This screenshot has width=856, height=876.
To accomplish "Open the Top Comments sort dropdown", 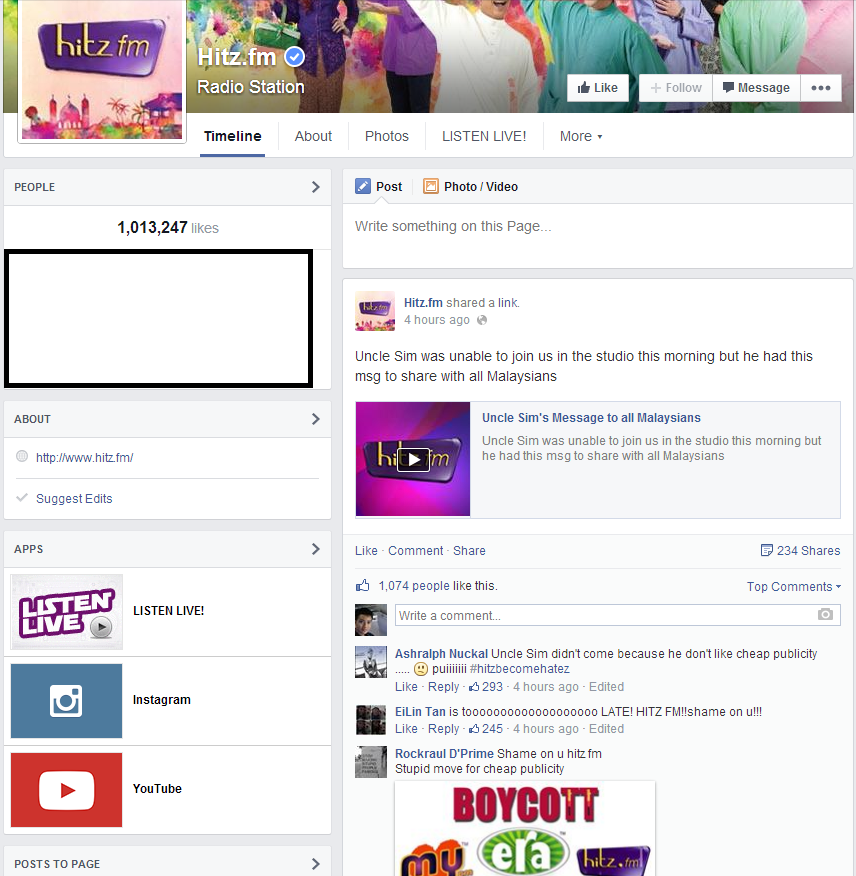I will pos(794,587).
